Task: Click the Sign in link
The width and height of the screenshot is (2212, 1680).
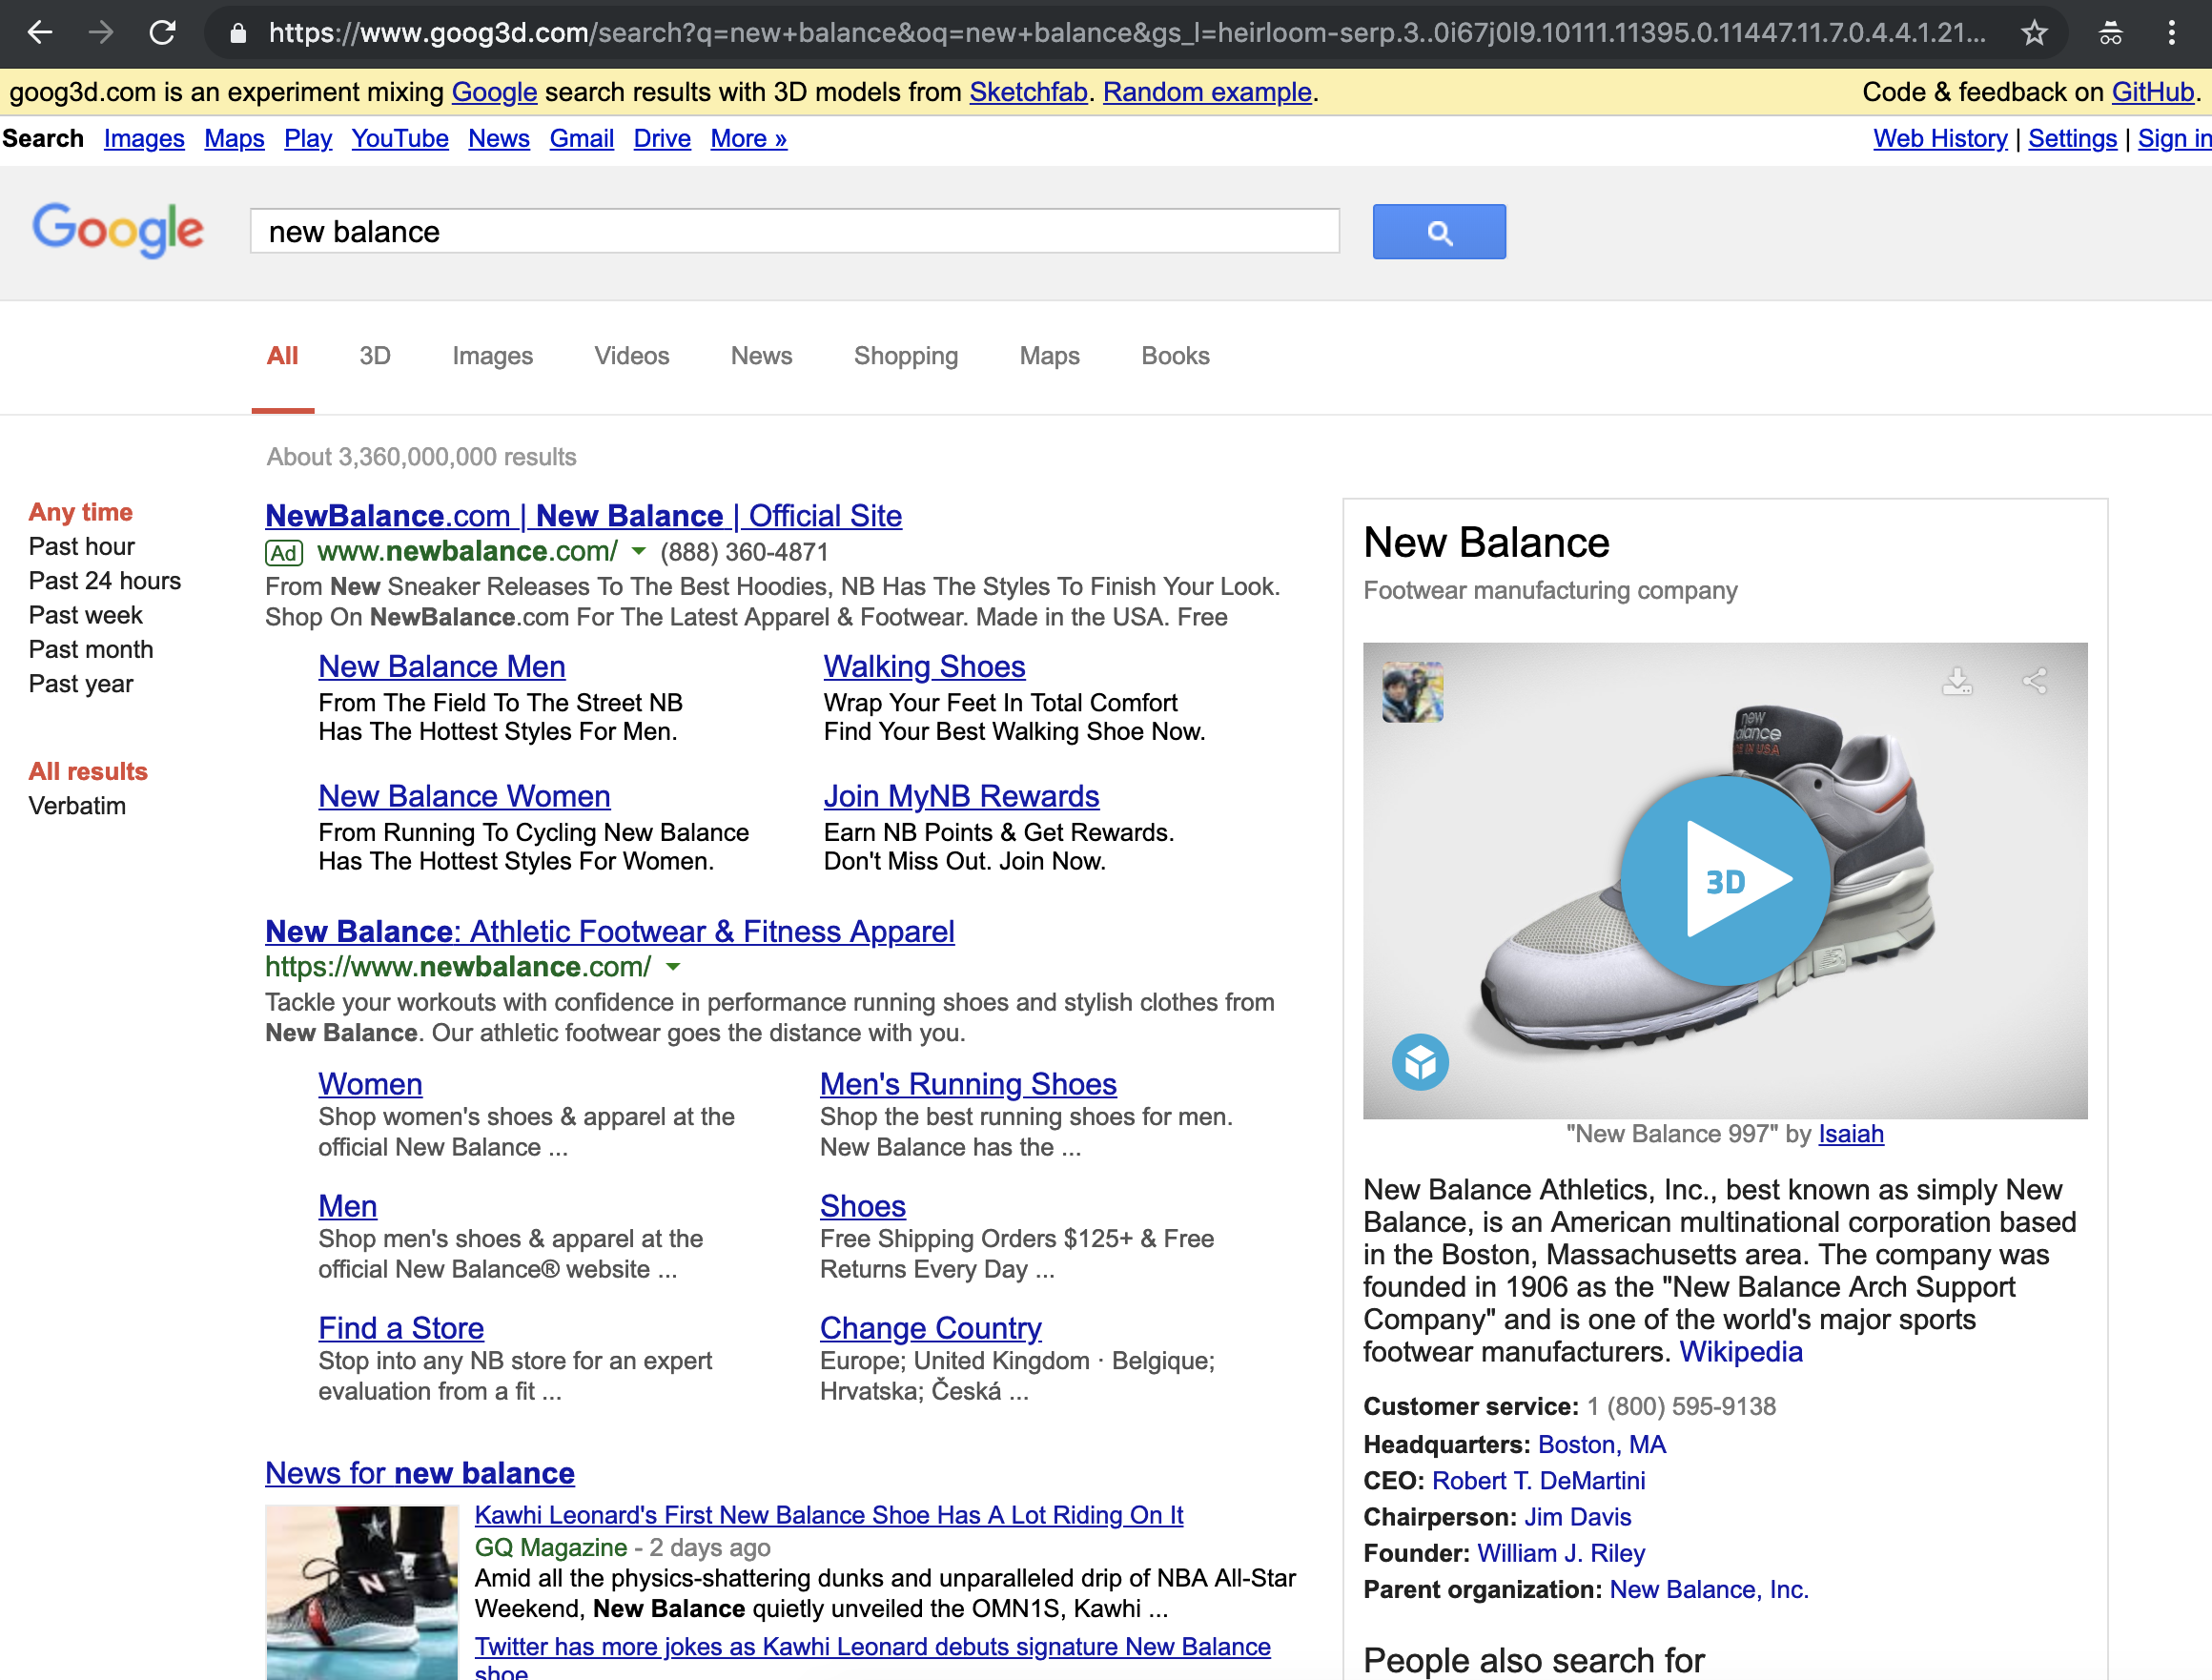Action: point(2174,139)
